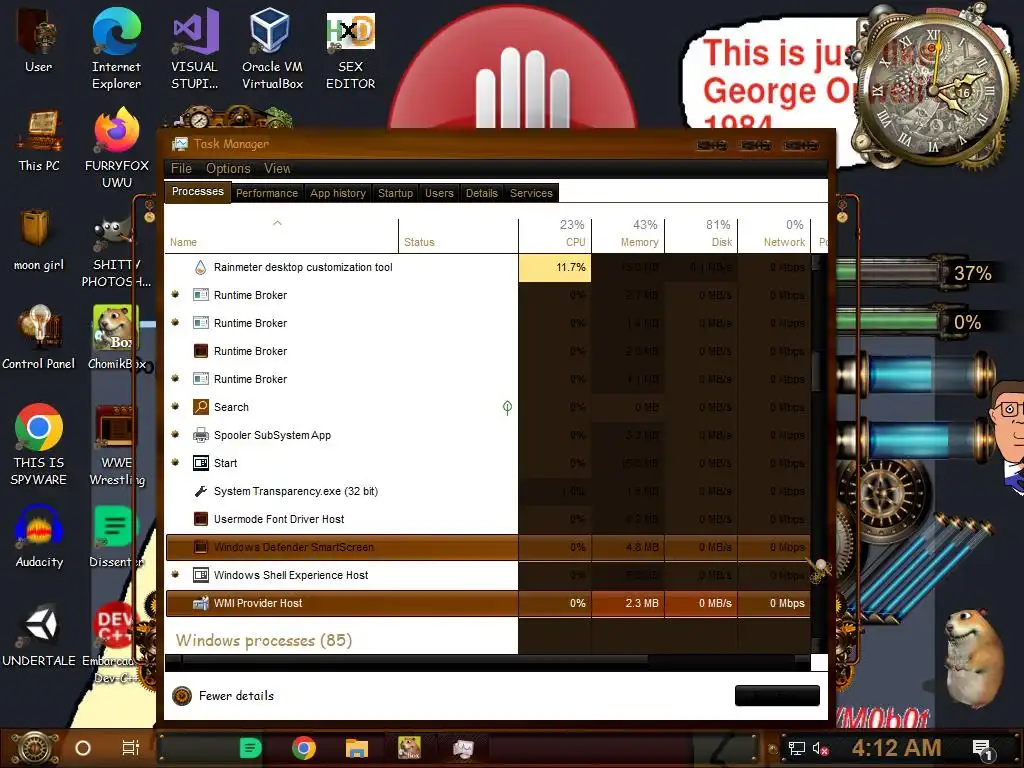Switch to the Performance tab
Image resolution: width=1024 pixels, height=768 pixels.
266,193
